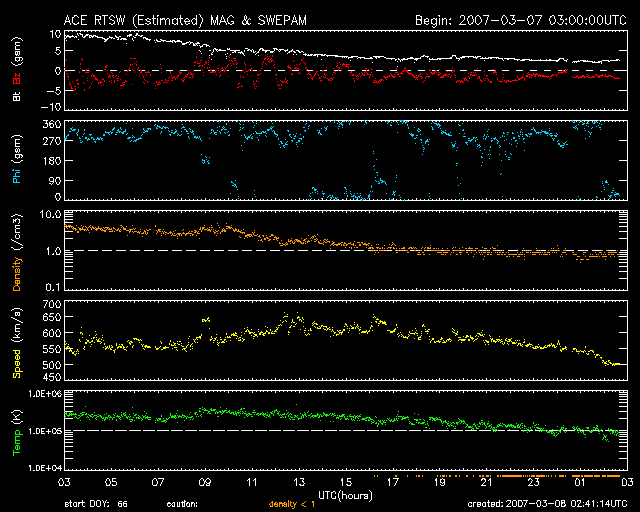Click the '180' tick on the Phi axis
Image resolution: width=640 pixels, height=512 pixels.
tap(52, 161)
